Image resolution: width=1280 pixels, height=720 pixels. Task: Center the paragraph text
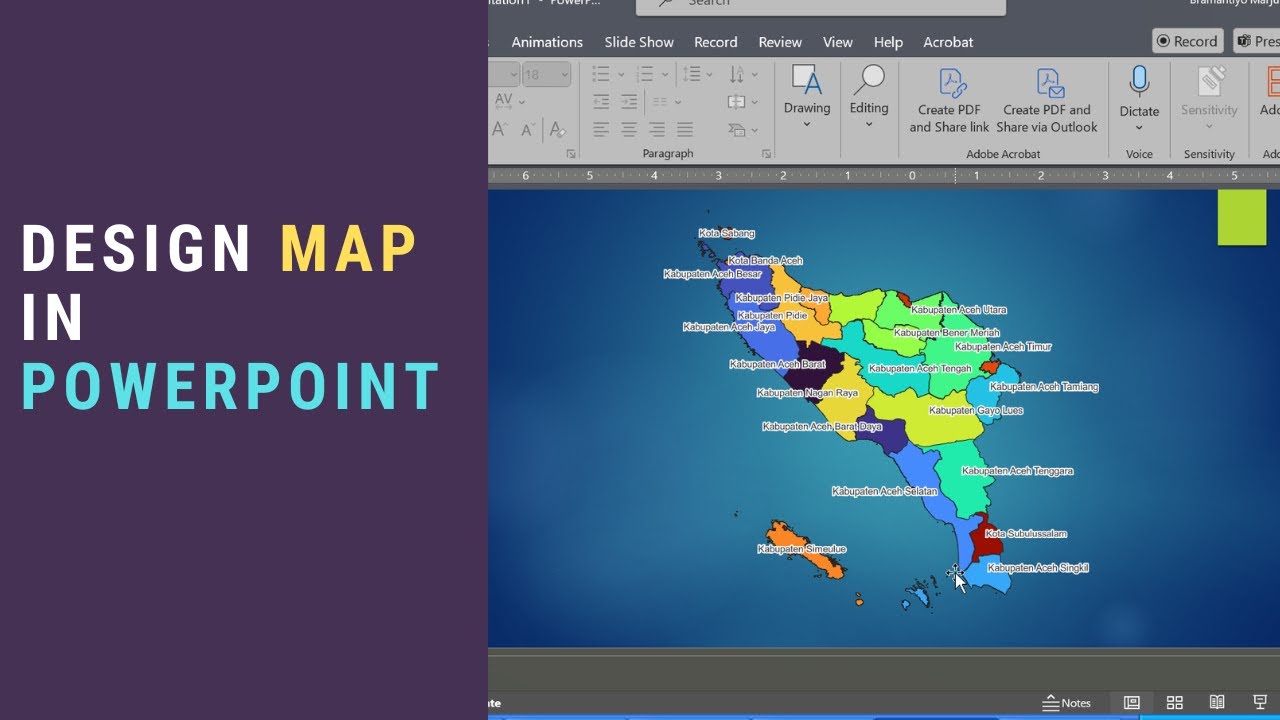629,130
